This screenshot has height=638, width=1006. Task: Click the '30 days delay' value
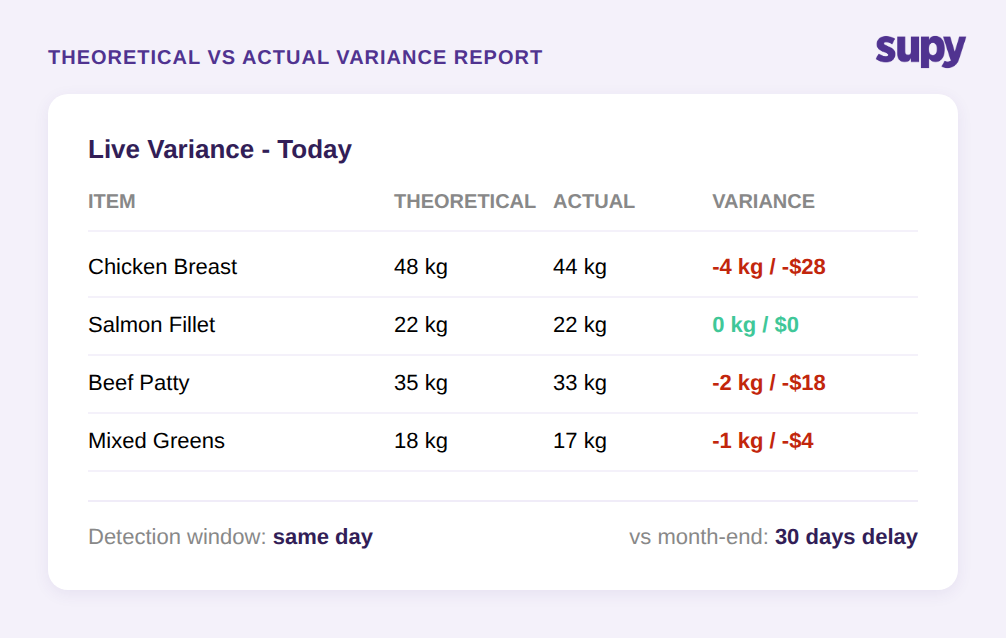pyautogui.click(x=846, y=537)
